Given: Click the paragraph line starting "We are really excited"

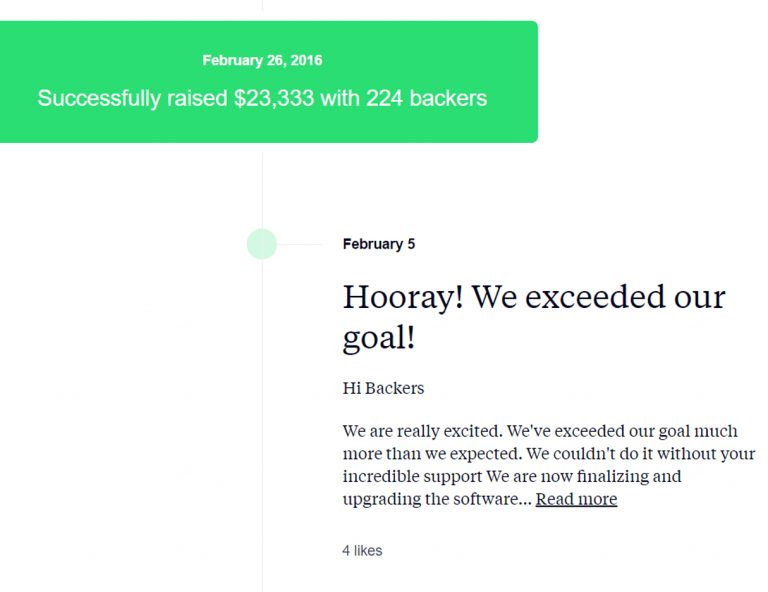Looking at the screenshot, I should 540,431.
